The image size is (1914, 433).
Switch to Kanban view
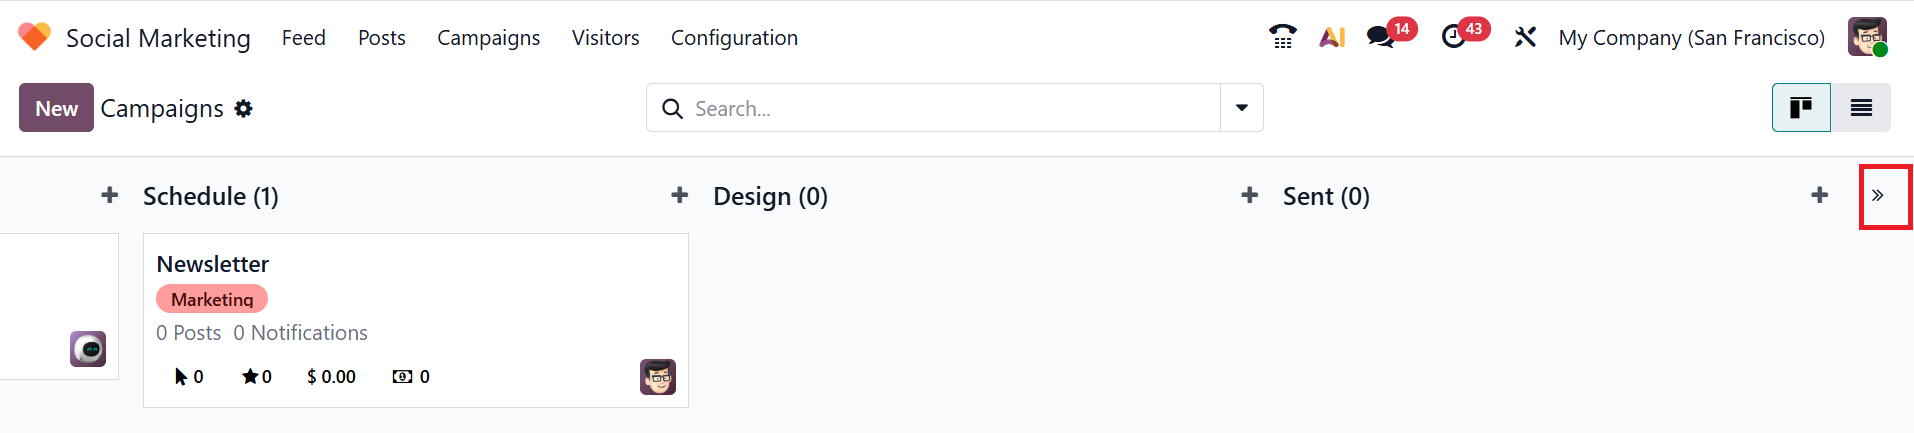click(x=1801, y=108)
